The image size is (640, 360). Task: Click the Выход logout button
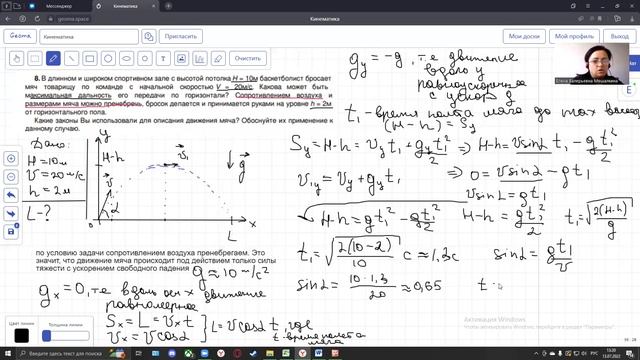coord(620,36)
